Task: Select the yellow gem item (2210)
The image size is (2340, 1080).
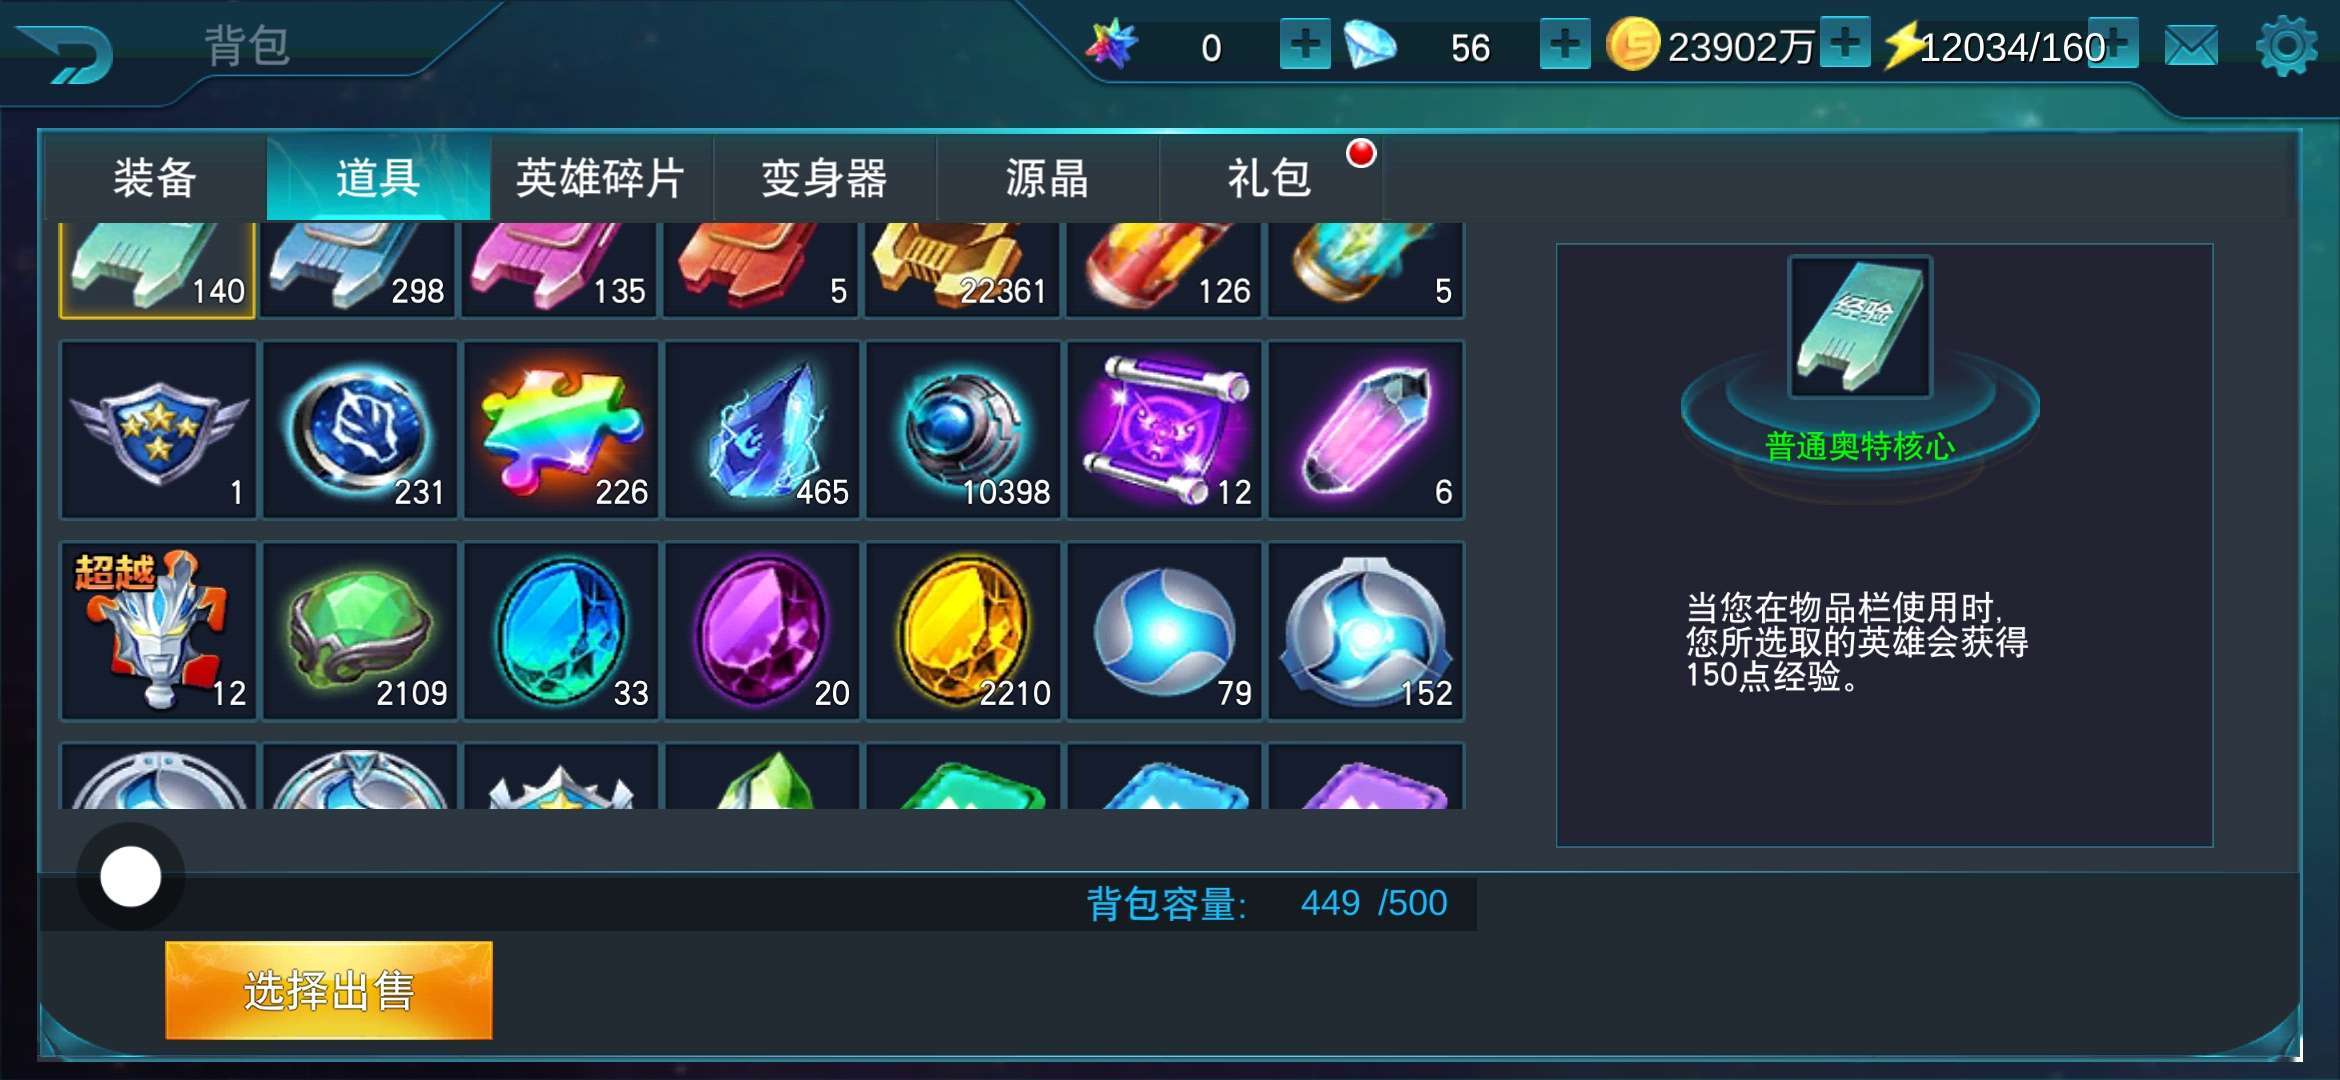Action: pyautogui.click(x=963, y=631)
